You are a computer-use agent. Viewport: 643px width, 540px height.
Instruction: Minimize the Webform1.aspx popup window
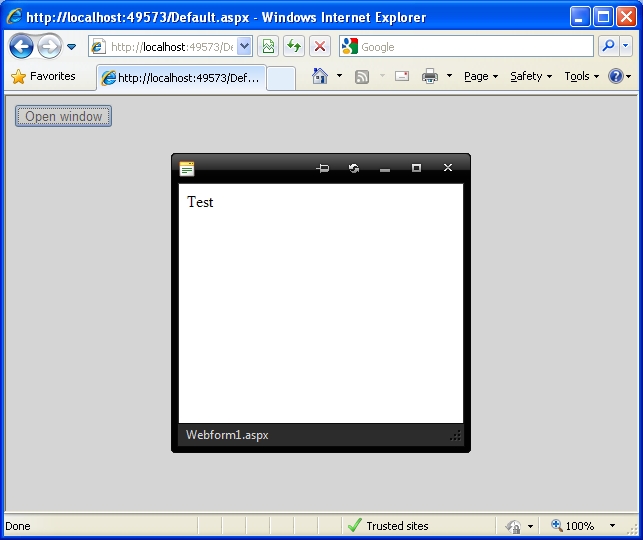coord(385,168)
